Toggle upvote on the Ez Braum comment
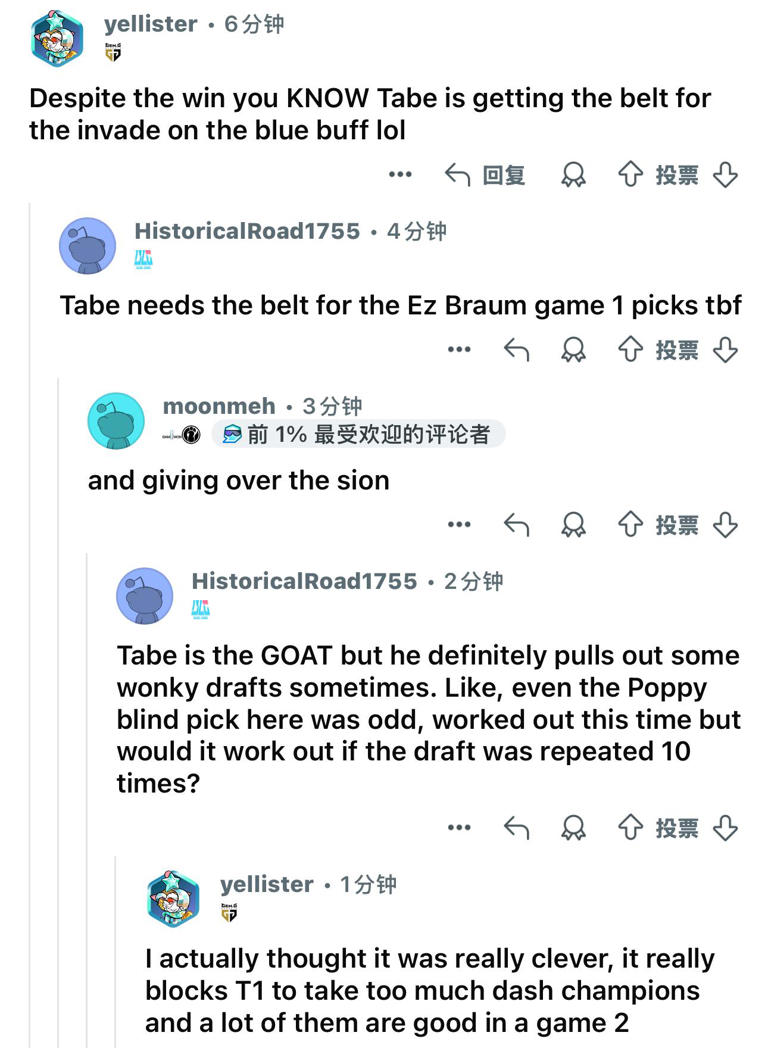The image size is (768, 1048). (x=627, y=348)
